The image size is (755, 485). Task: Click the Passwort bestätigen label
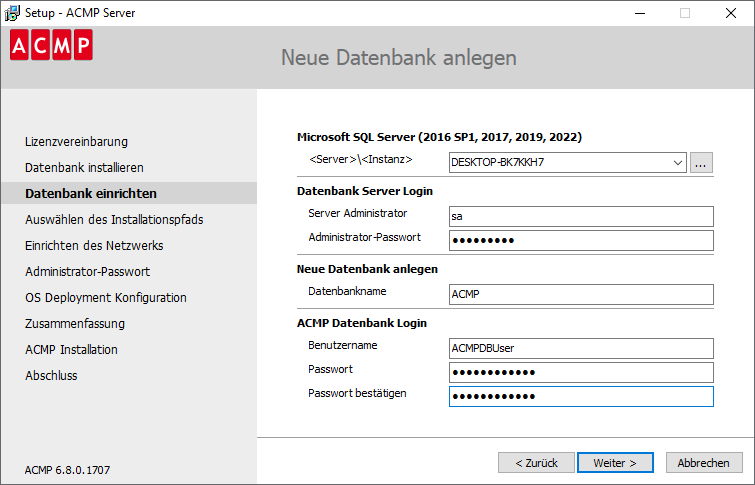(357, 393)
